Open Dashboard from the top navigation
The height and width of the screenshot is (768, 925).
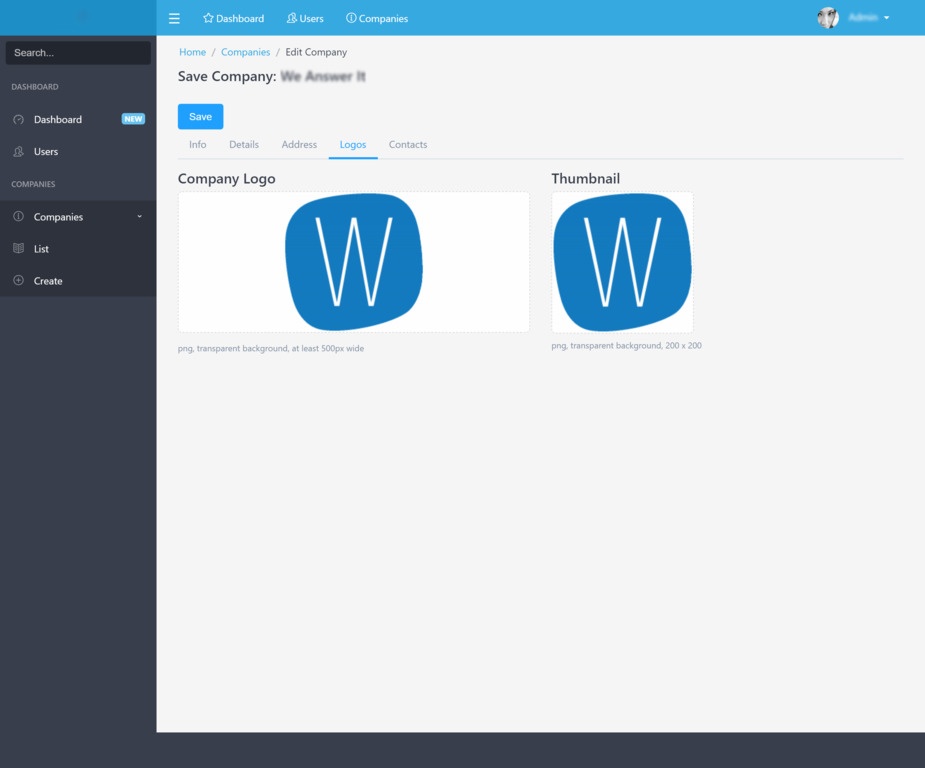click(234, 18)
